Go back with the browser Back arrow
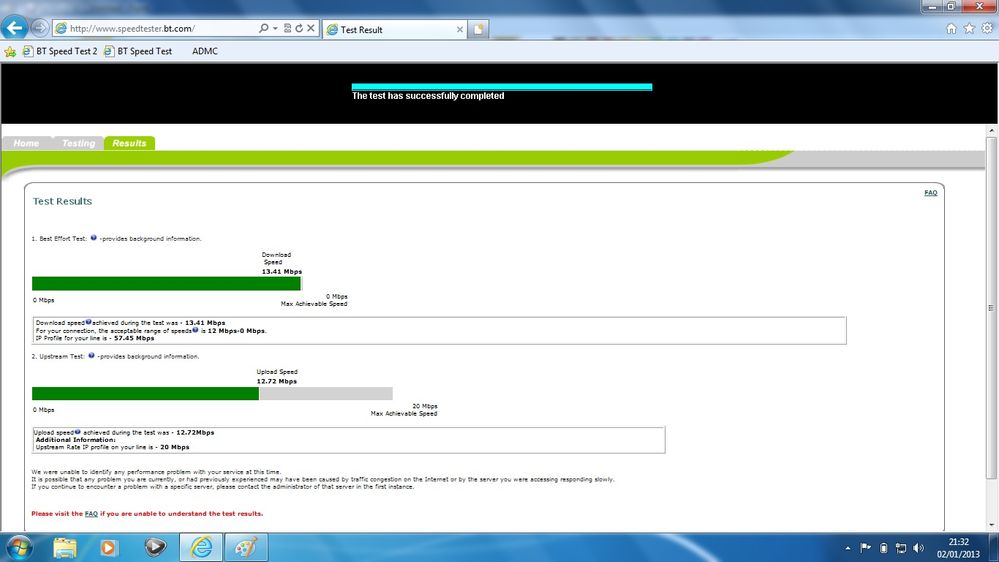The image size is (999, 562). point(14,27)
